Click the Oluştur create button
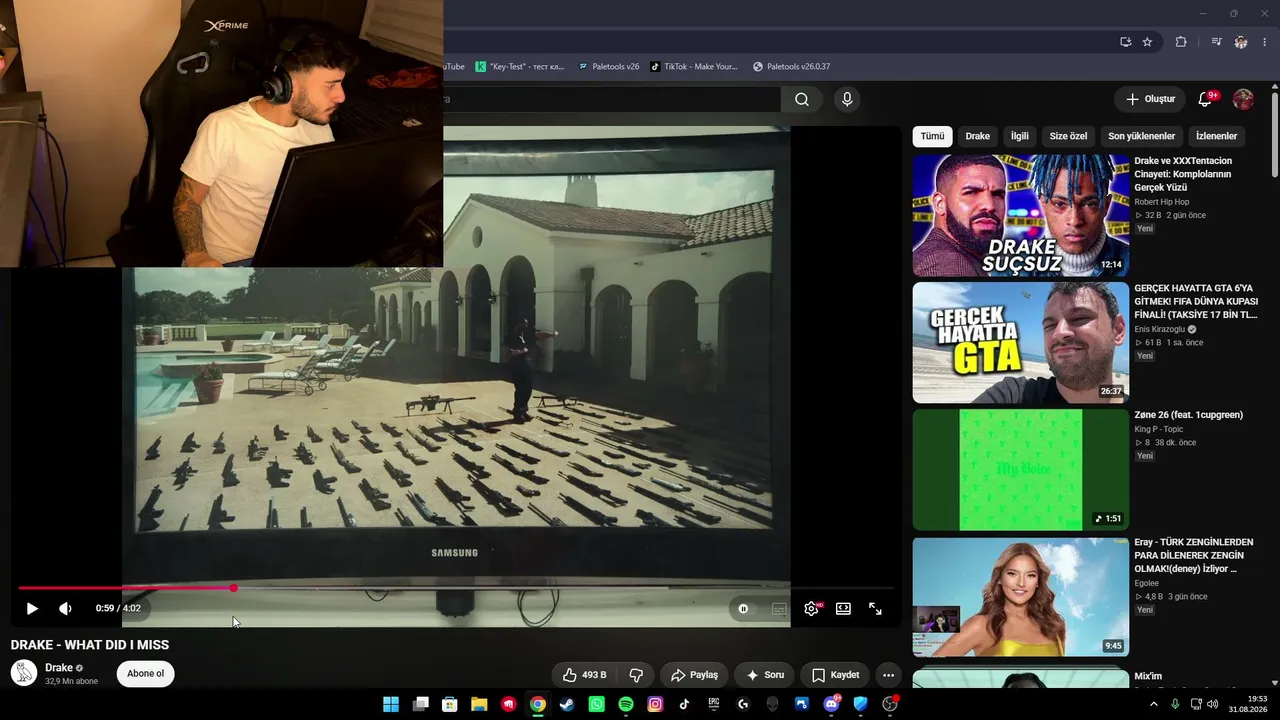Screen dimensions: 1280x720 pyautogui.click(x=1150, y=99)
